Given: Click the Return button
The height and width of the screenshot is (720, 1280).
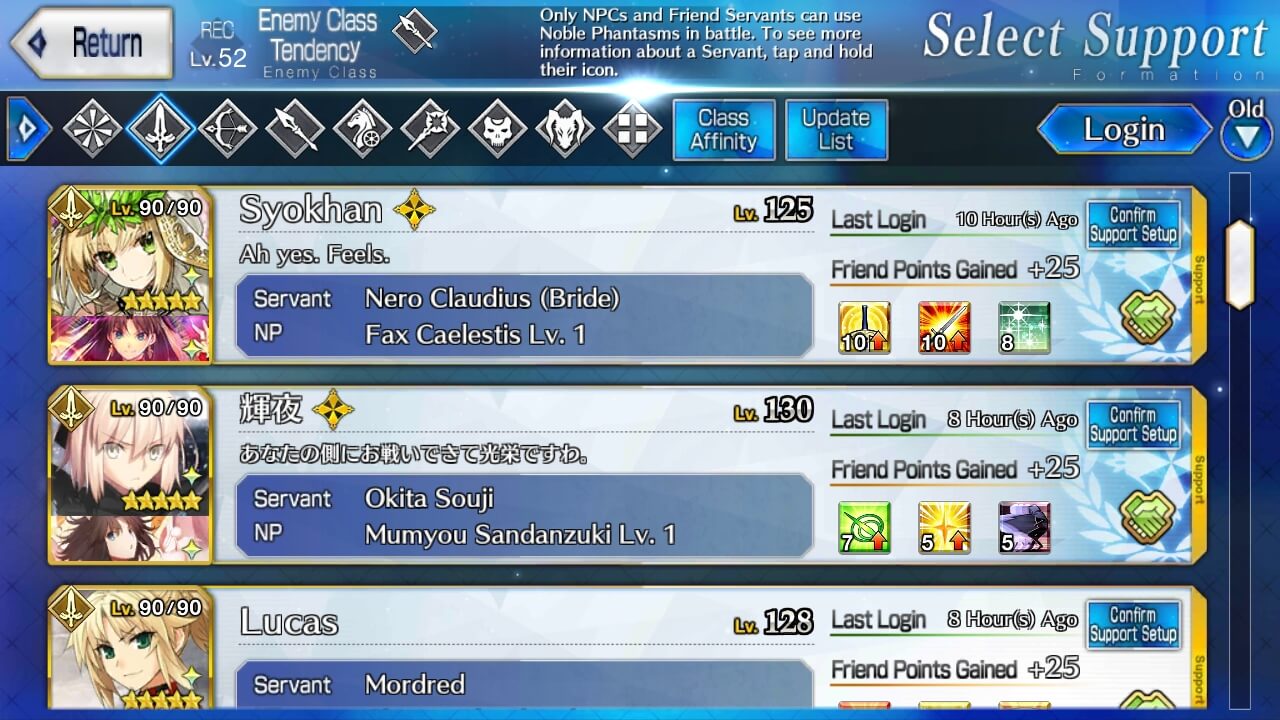Looking at the screenshot, I should (91, 43).
